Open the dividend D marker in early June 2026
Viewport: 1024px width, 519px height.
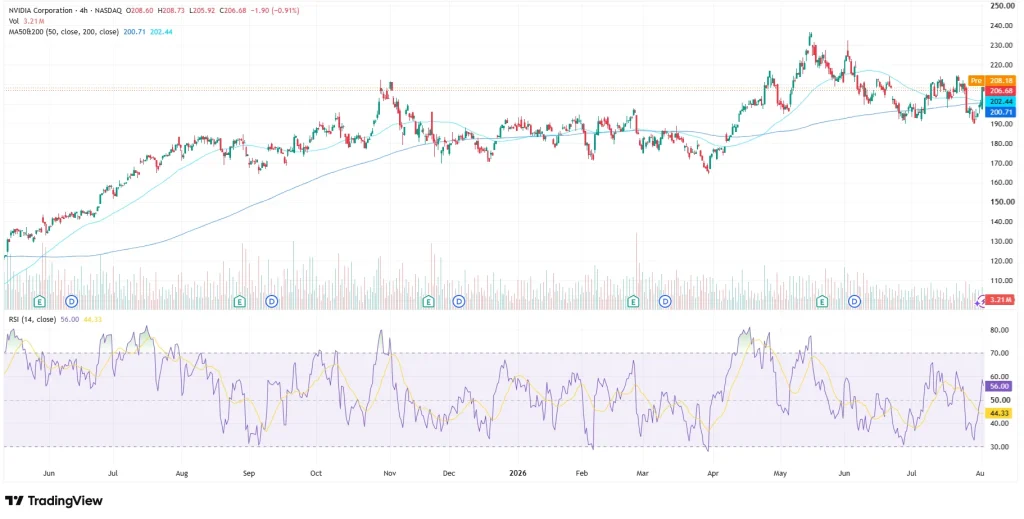854,302
